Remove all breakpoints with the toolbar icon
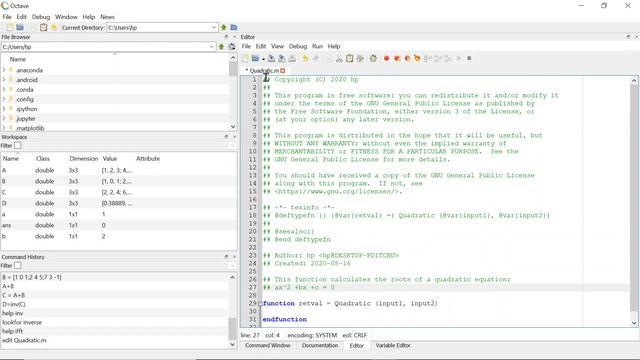The height and width of the screenshot is (360, 640). [417, 58]
